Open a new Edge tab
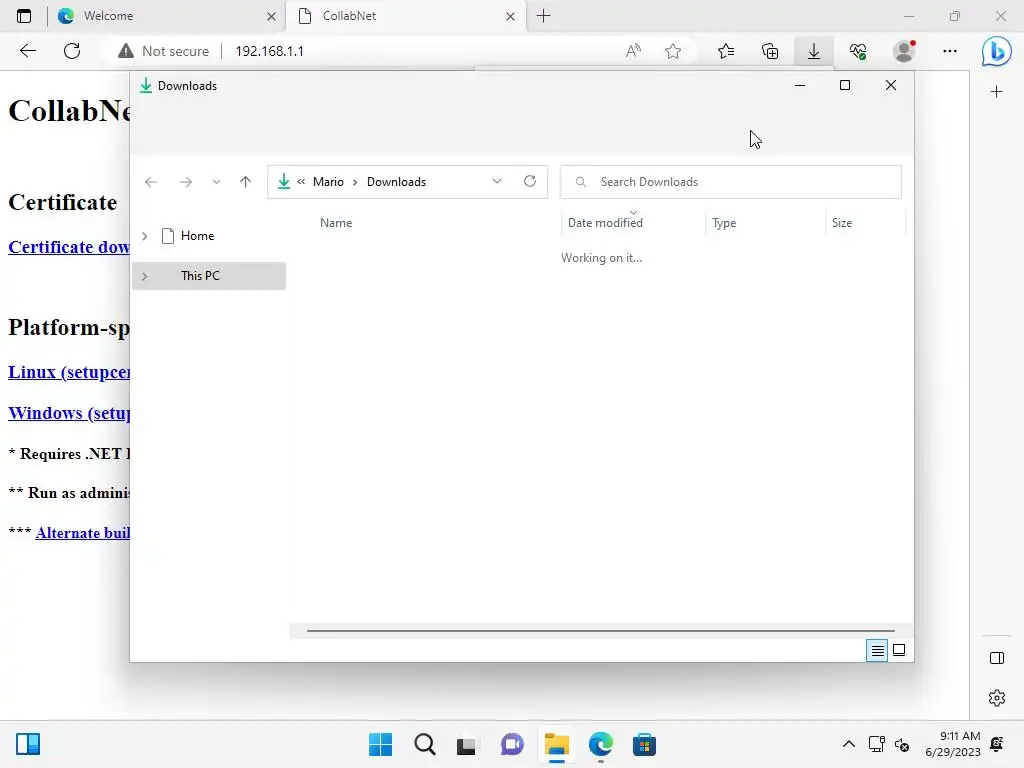Image resolution: width=1024 pixels, height=768 pixels. pos(543,16)
